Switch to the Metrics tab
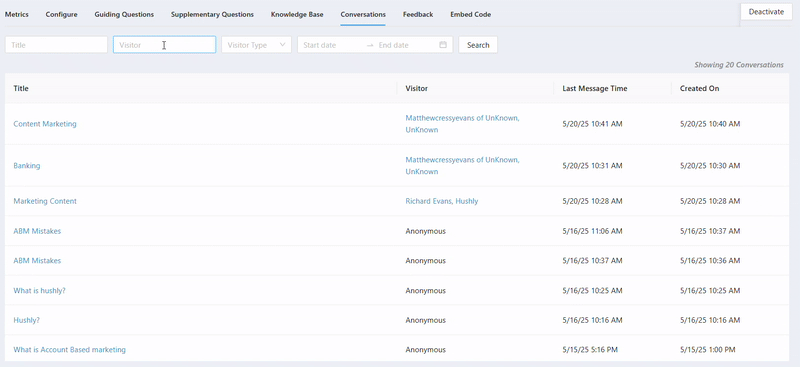Viewport: 800px width, 367px height. pyautogui.click(x=17, y=14)
